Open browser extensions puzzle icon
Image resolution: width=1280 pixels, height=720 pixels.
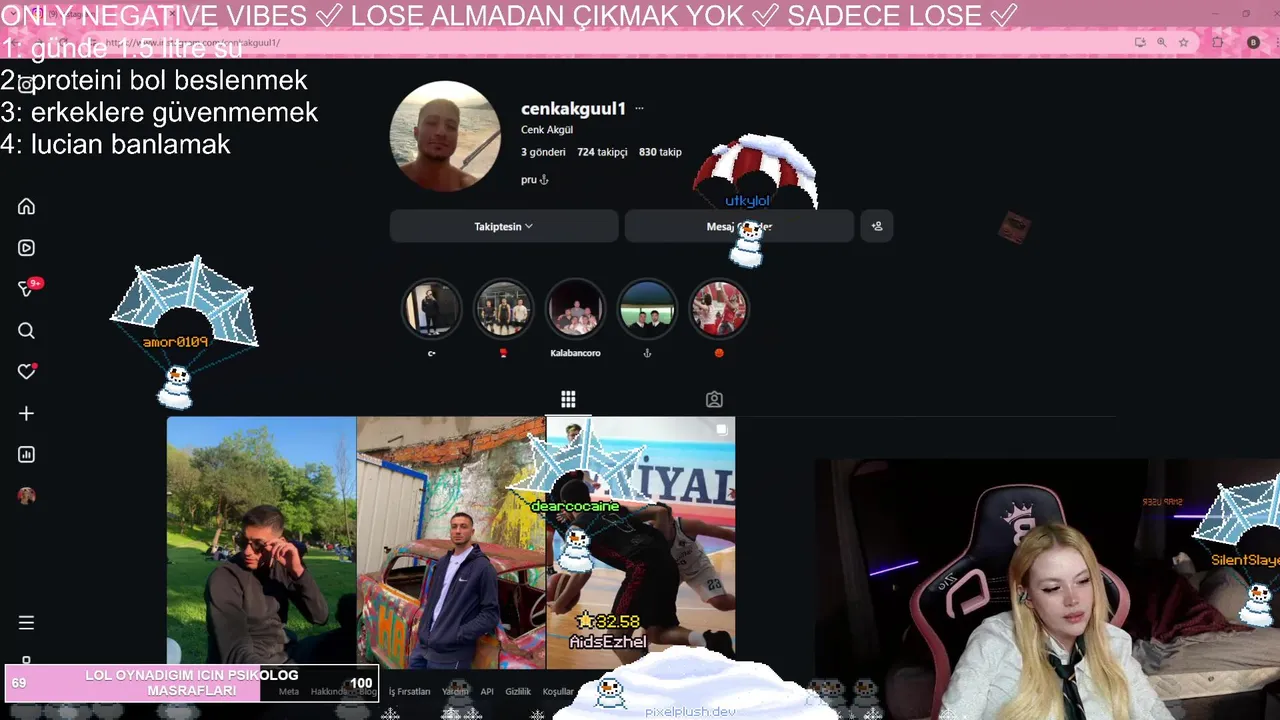click(x=1218, y=42)
